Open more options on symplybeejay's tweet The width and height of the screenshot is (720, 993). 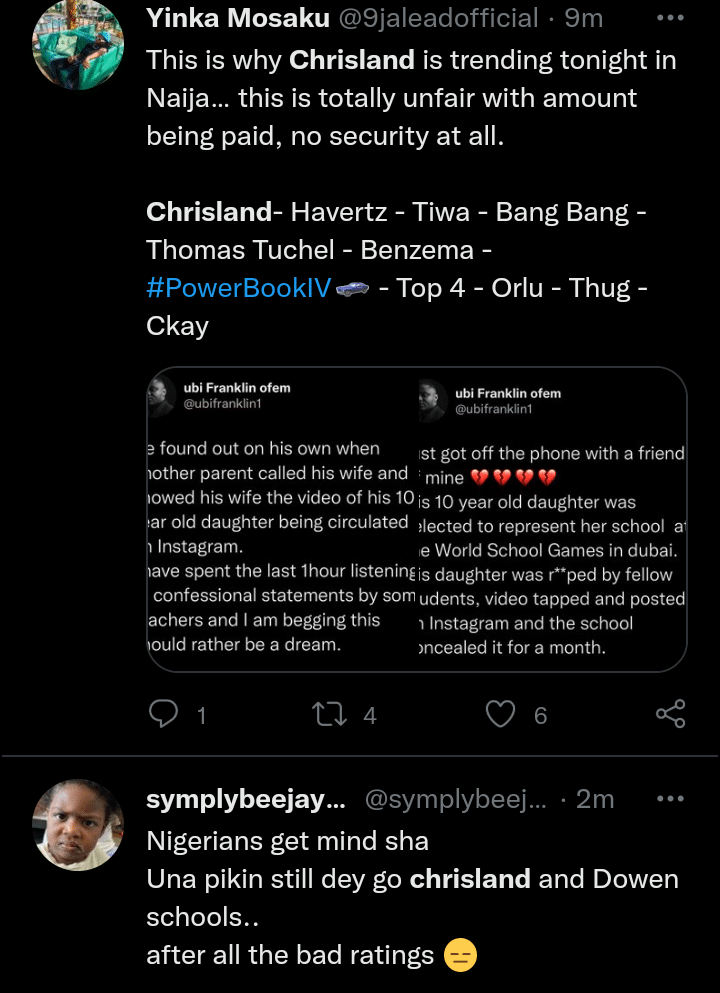[669, 799]
